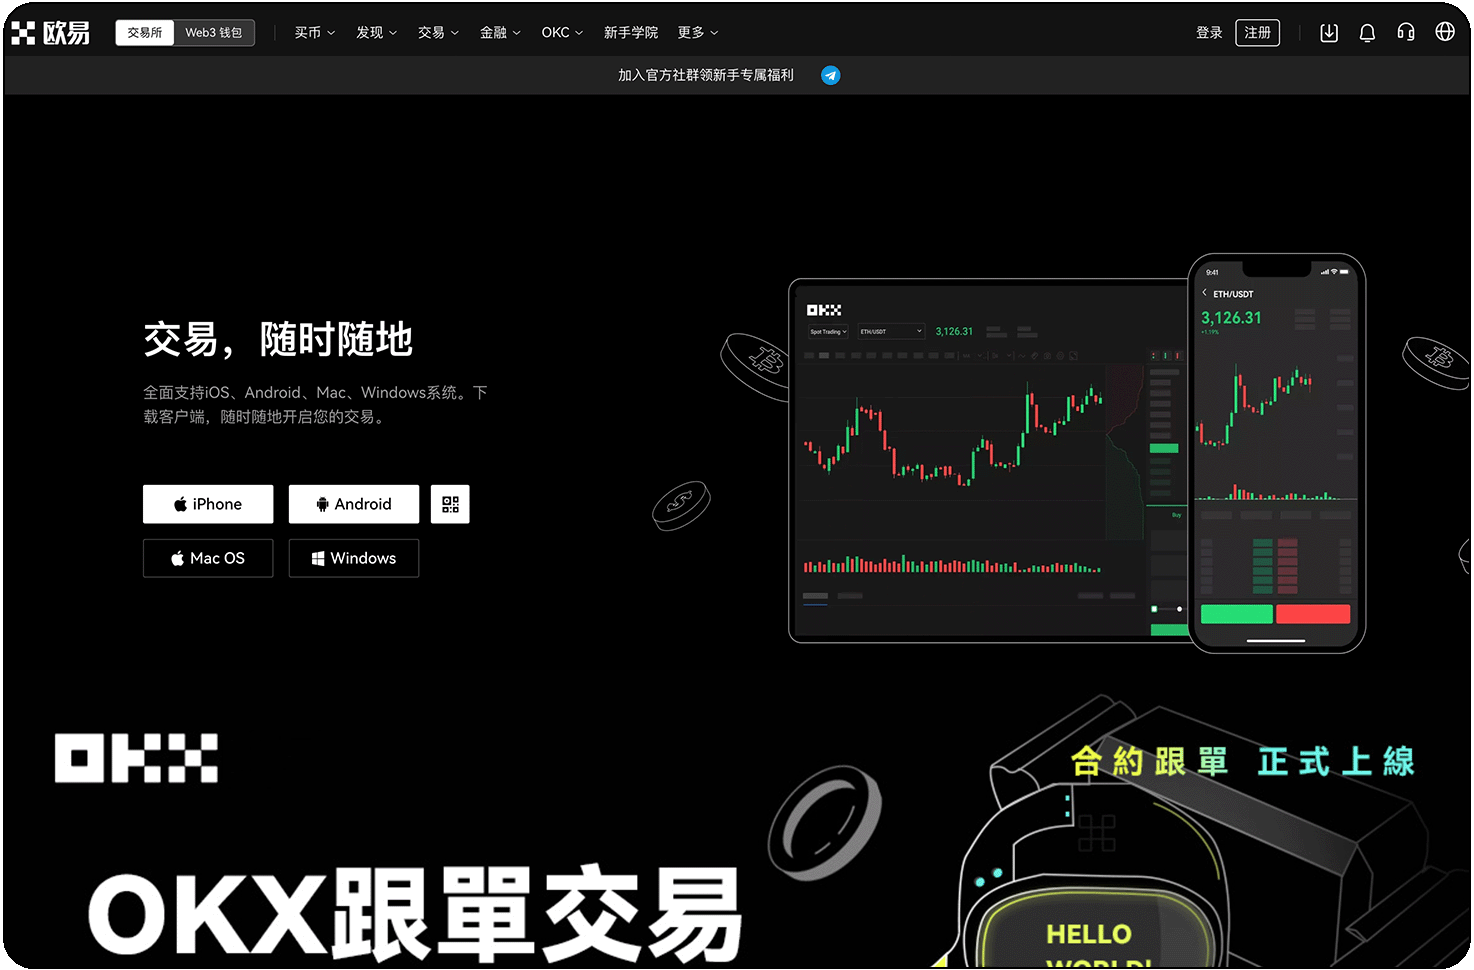Click the green buy depth bar in the order book
Viewport: 1474px width, 970px height.
pos(1163,449)
